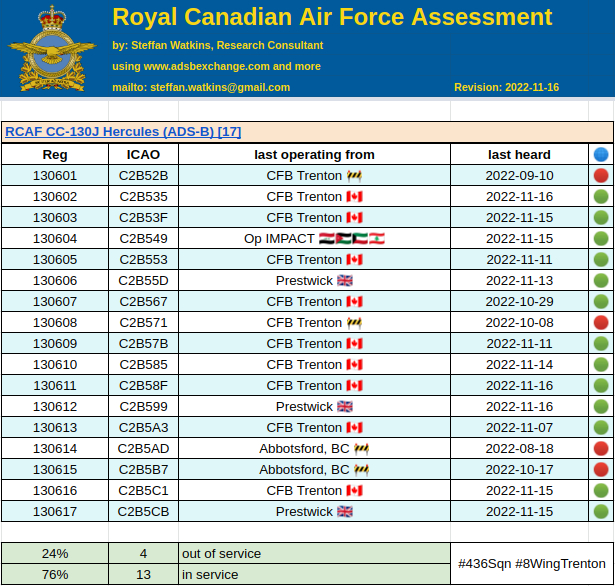Click construction barrier icon in 130615 row
This screenshot has width=615, height=586.
click(x=361, y=470)
